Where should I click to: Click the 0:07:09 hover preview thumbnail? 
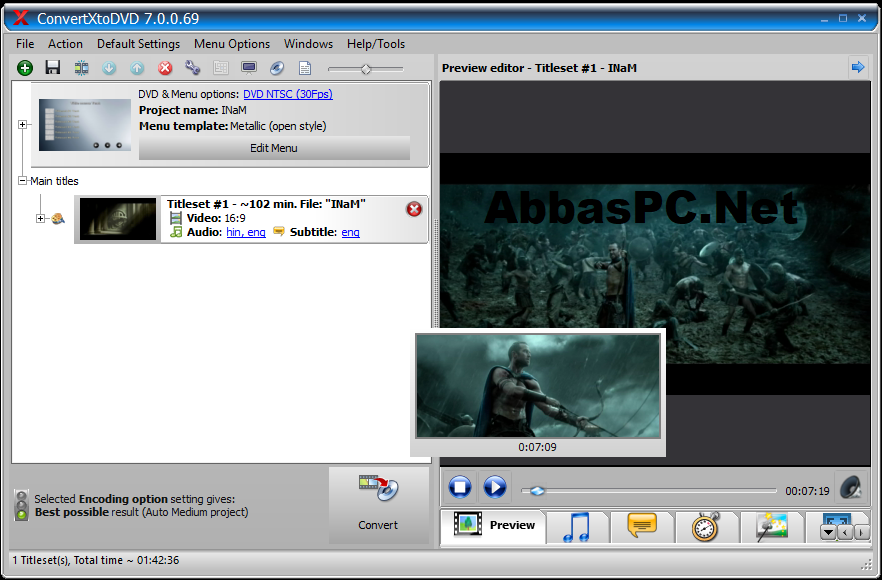[x=538, y=386]
